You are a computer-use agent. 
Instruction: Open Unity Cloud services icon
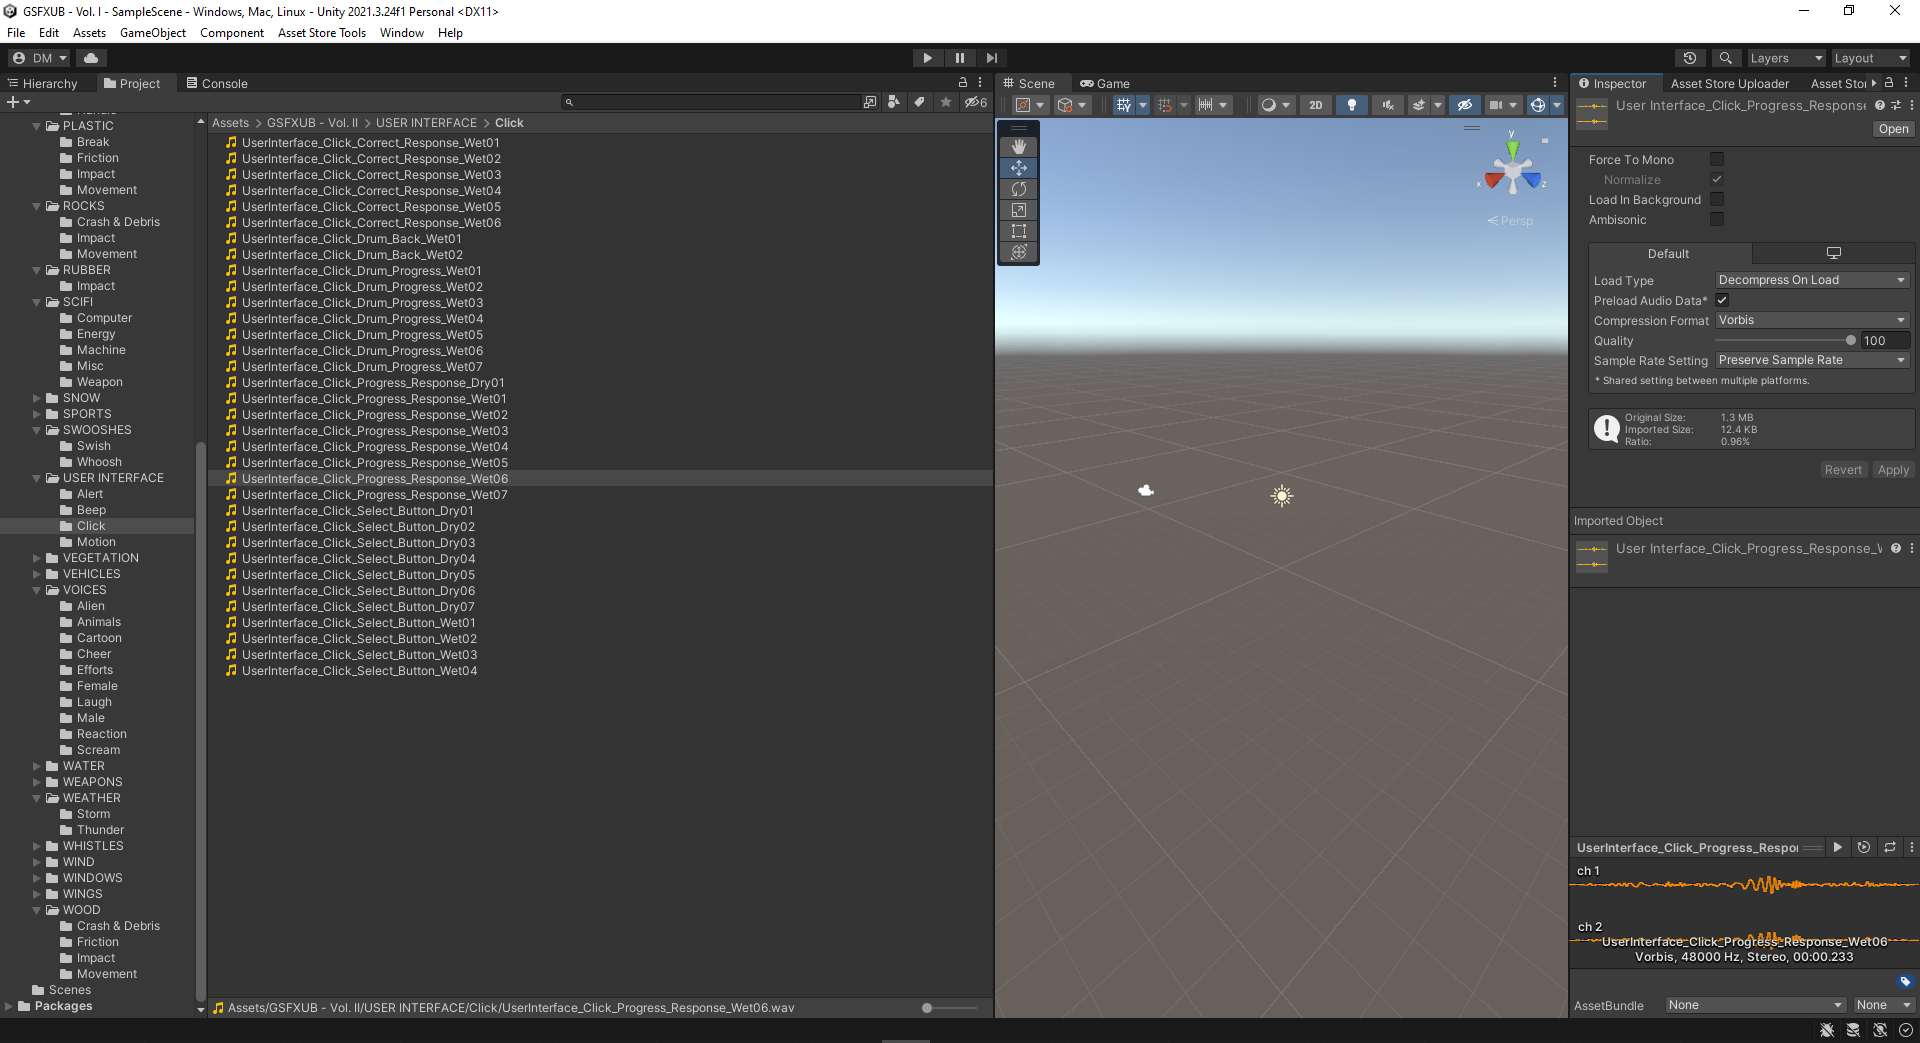(x=91, y=58)
